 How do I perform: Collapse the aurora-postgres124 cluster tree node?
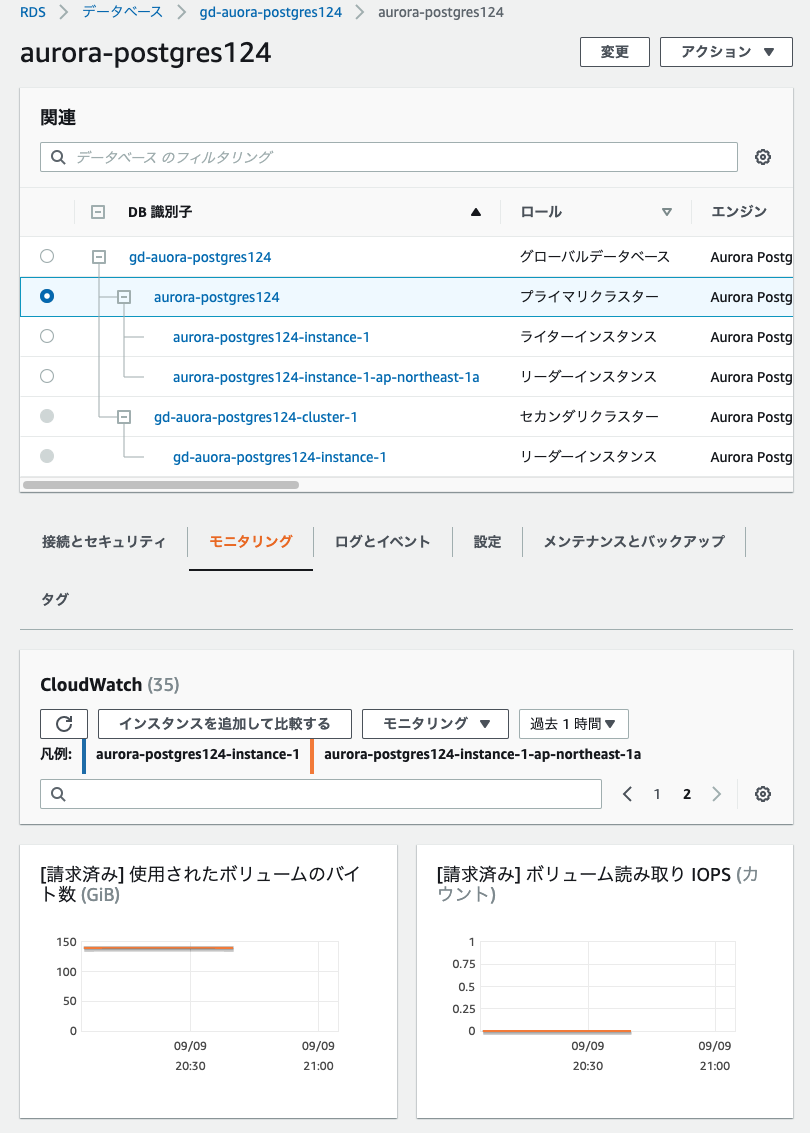pos(124,297)
